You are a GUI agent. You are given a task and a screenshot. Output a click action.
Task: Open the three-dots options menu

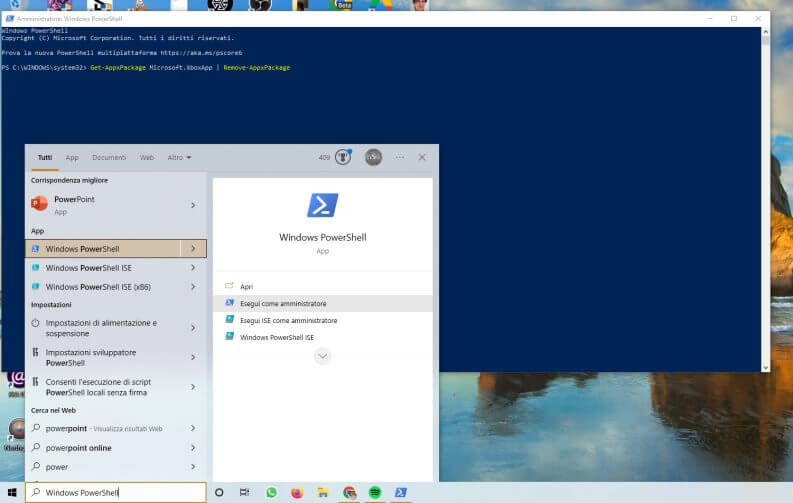point(400,157)
